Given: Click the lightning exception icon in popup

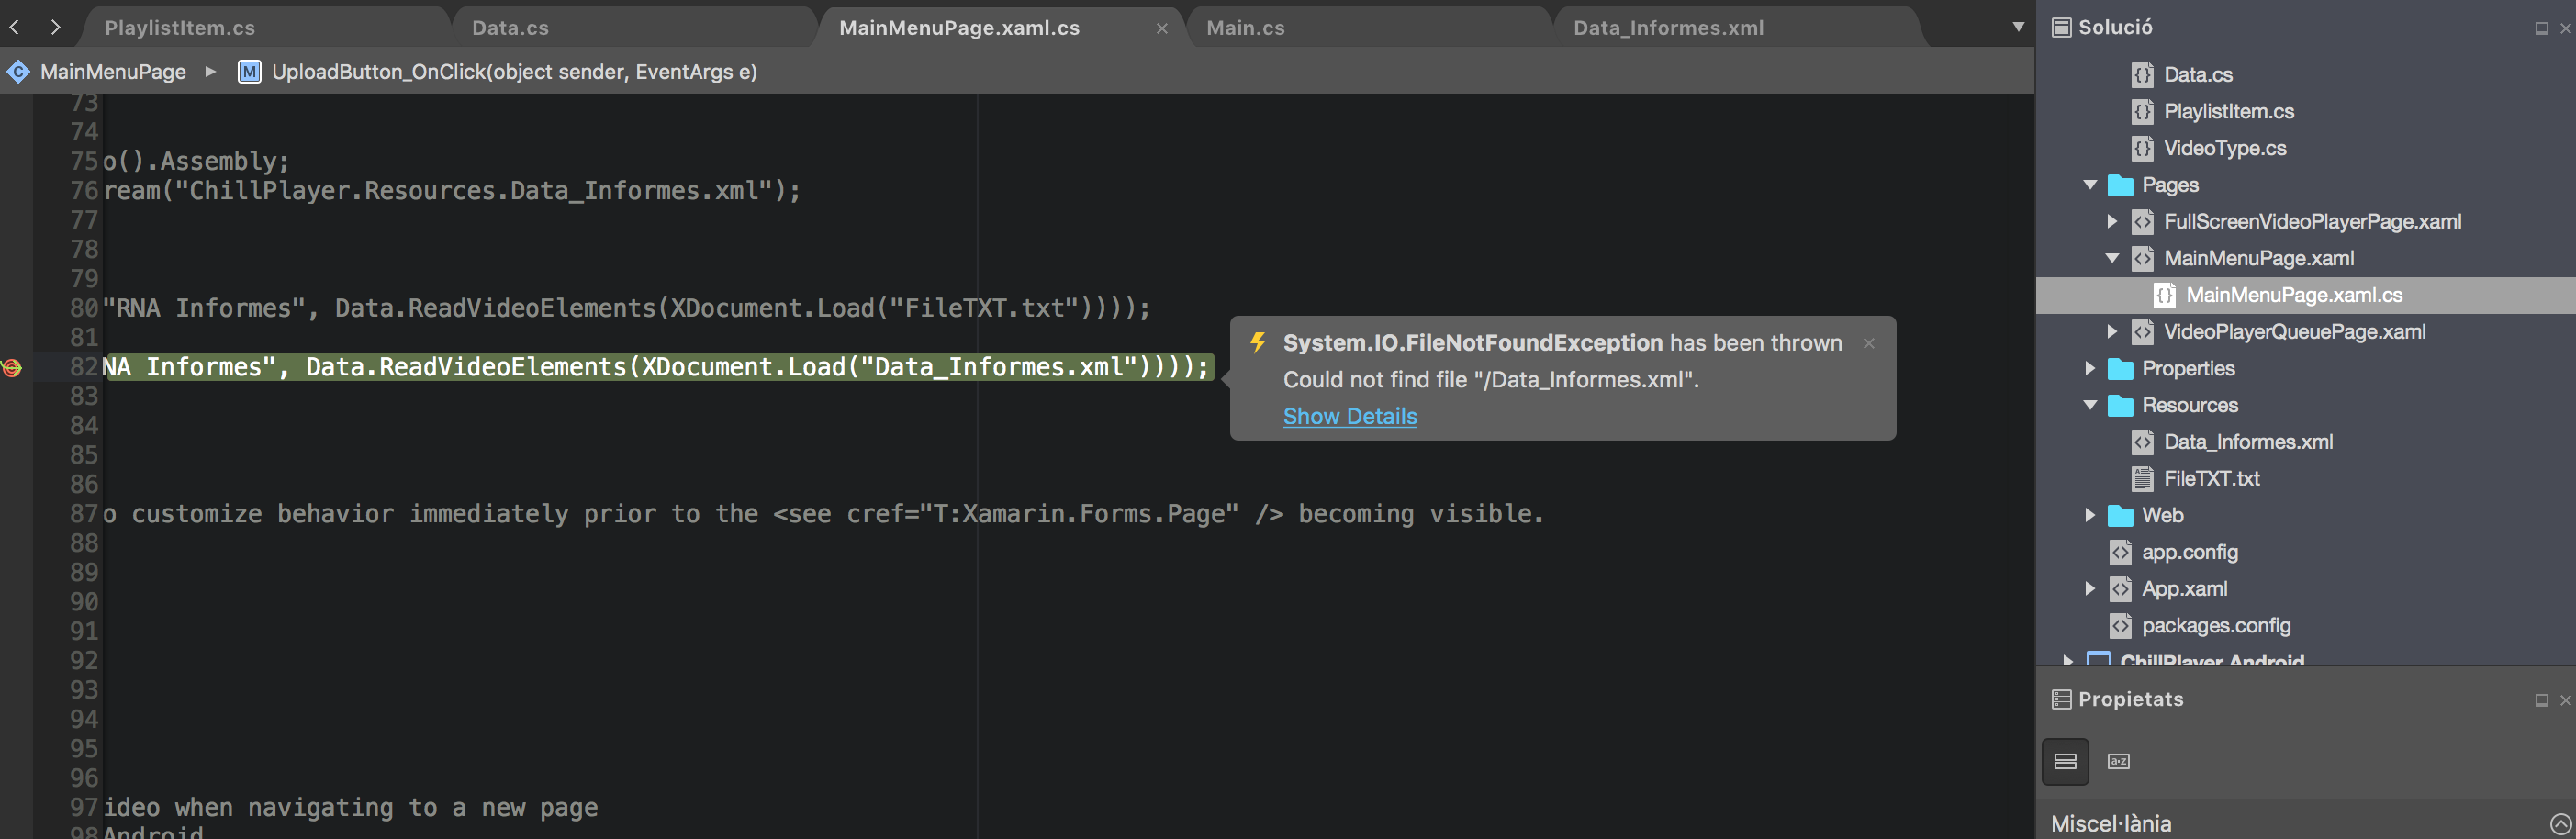Looking at the screenshot, I should pyautogui.click(x=1258, y=343).
